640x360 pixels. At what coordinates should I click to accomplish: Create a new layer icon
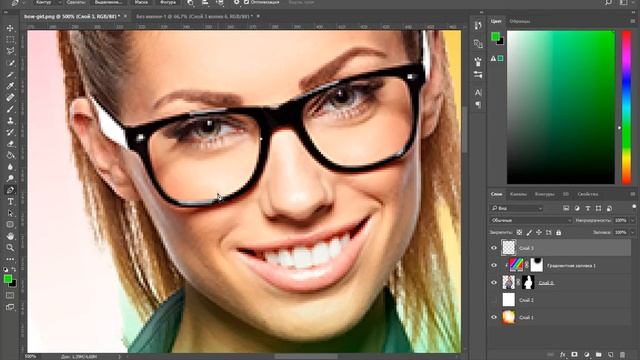[611, 355]
